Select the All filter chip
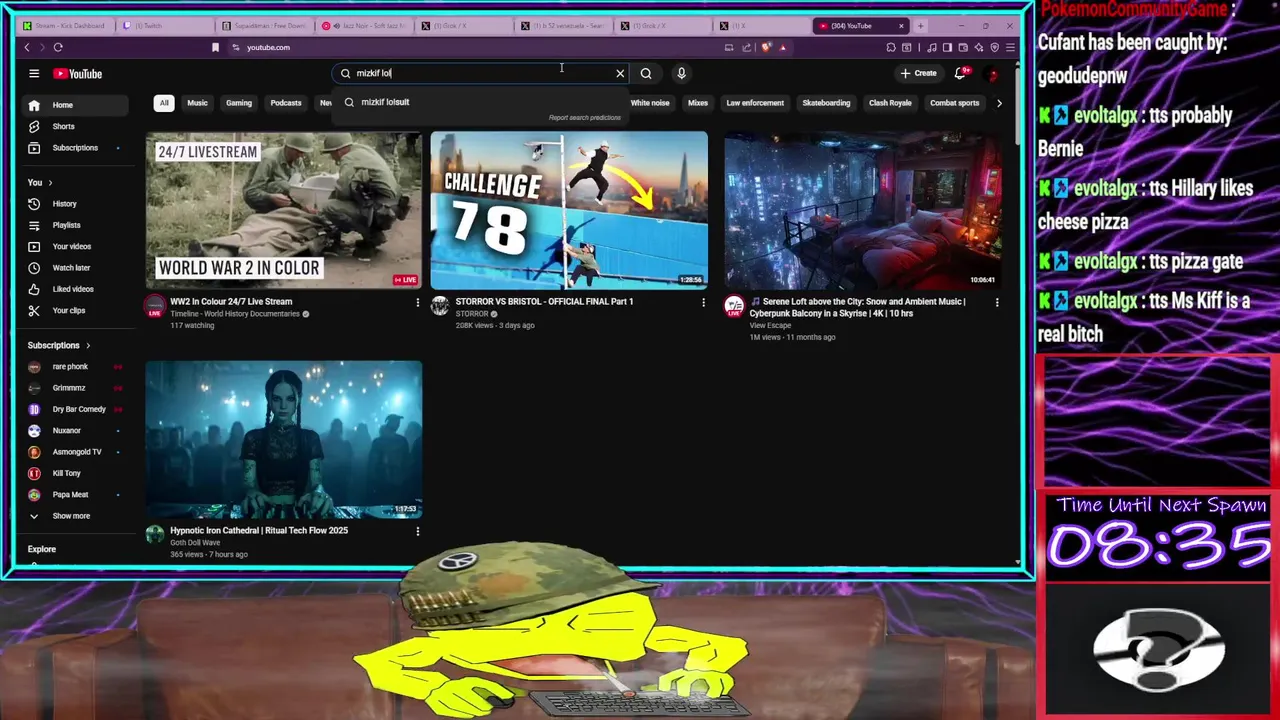 coord(164,103)
